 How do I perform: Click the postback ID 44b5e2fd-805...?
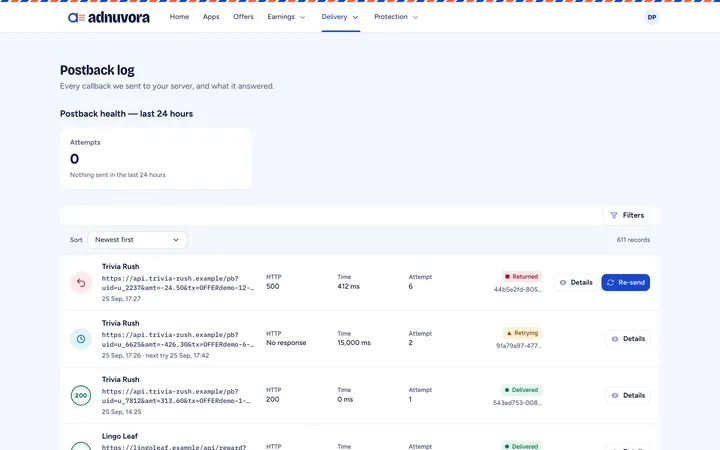[x=518, y=290]
